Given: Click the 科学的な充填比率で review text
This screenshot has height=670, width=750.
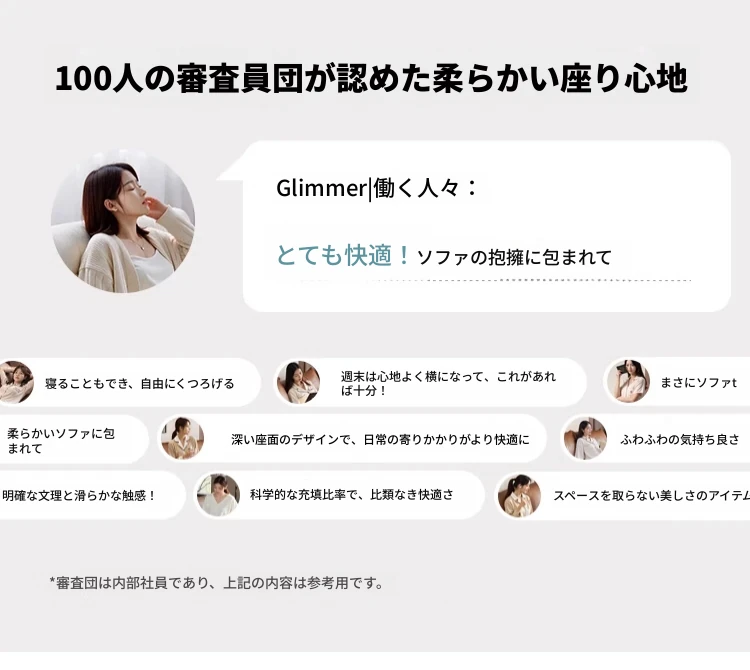Looking at the screenshot, I should click(x=352, y=494).
